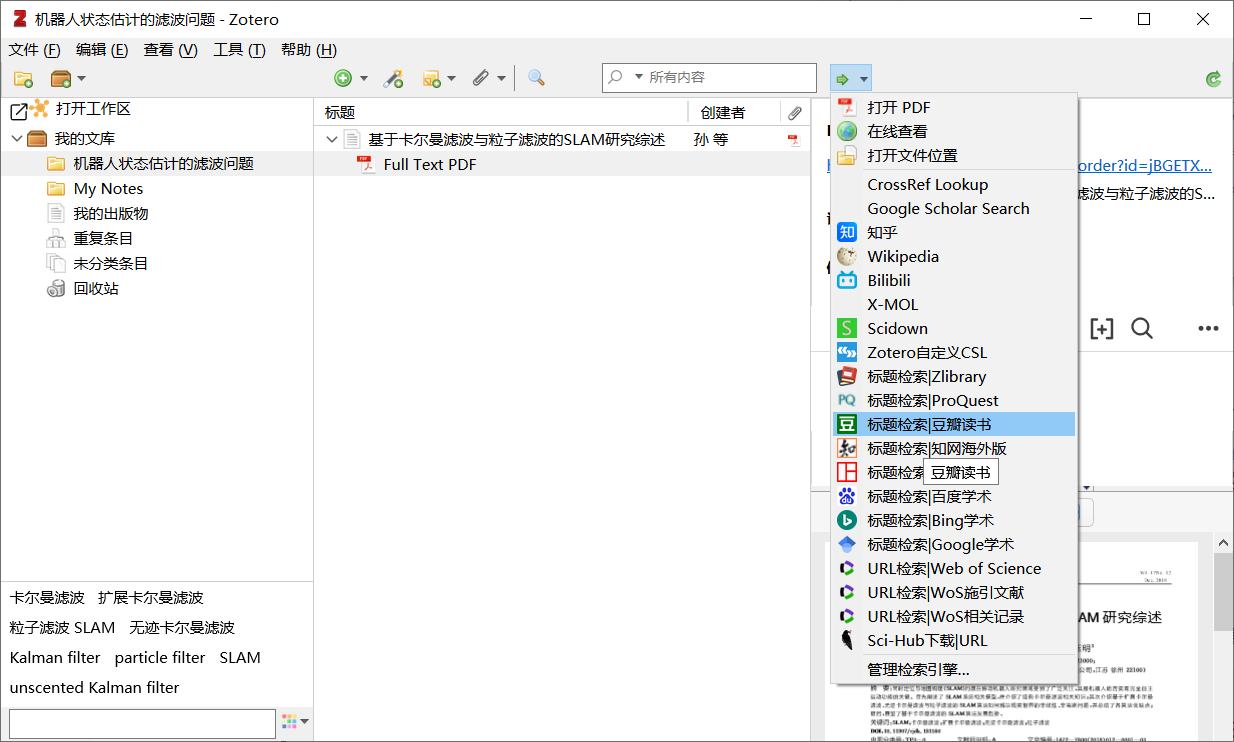Click the Sci-Hub raven icon

pyautogui.click(x=847, y=640)
